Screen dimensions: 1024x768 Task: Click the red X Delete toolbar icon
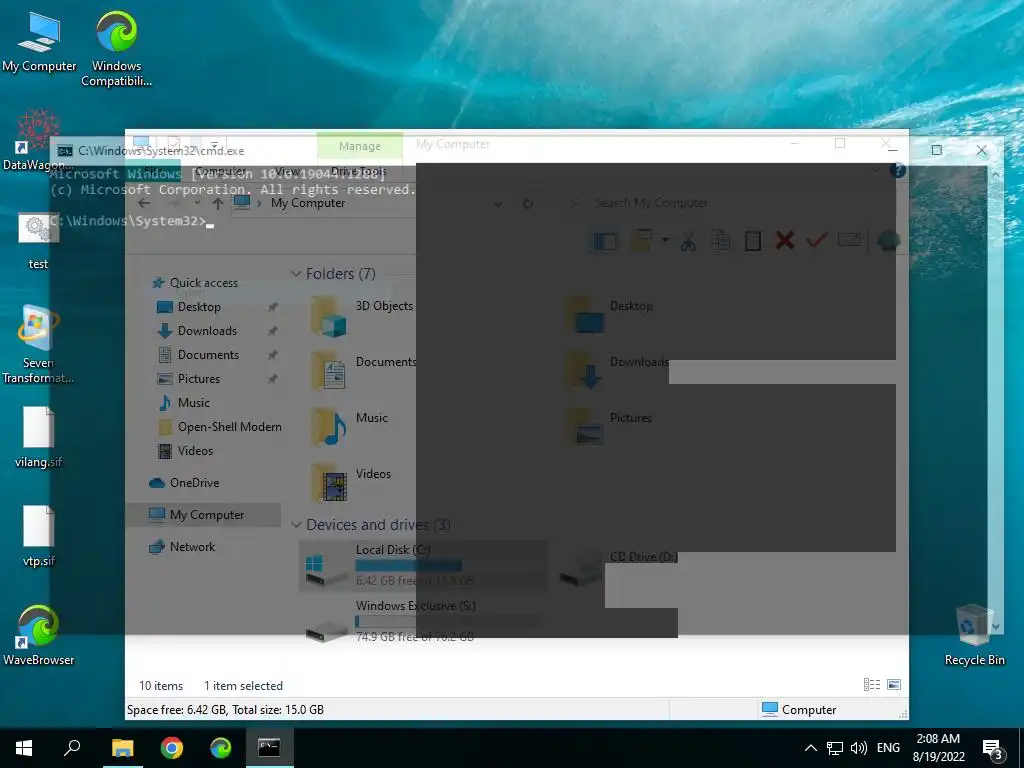coord(785,240)
